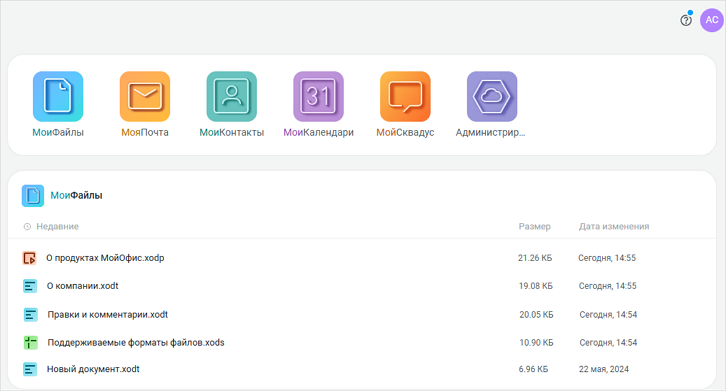
Task: Open file О компании.xodt
Action: pyautogui.click(x=82, y=286)
